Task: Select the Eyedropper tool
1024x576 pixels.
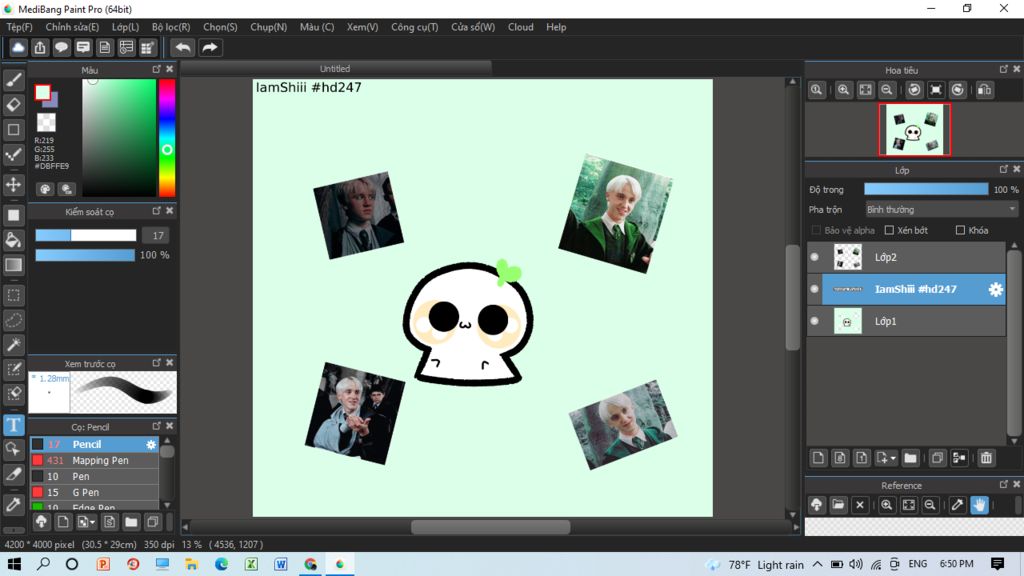Action: pyautogui.click(x=14, y=503)
